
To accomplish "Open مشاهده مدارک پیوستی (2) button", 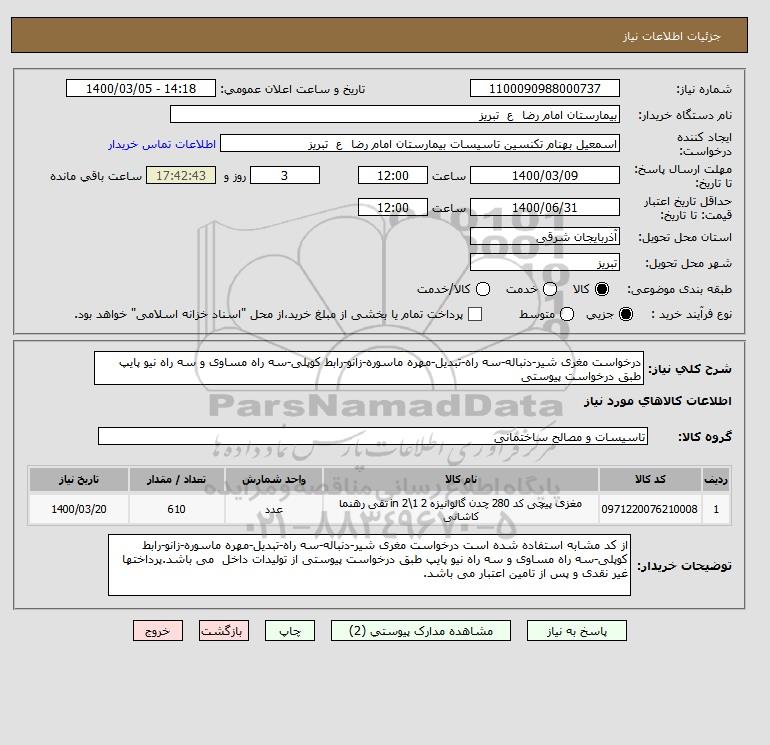I will tap(421, 631).
